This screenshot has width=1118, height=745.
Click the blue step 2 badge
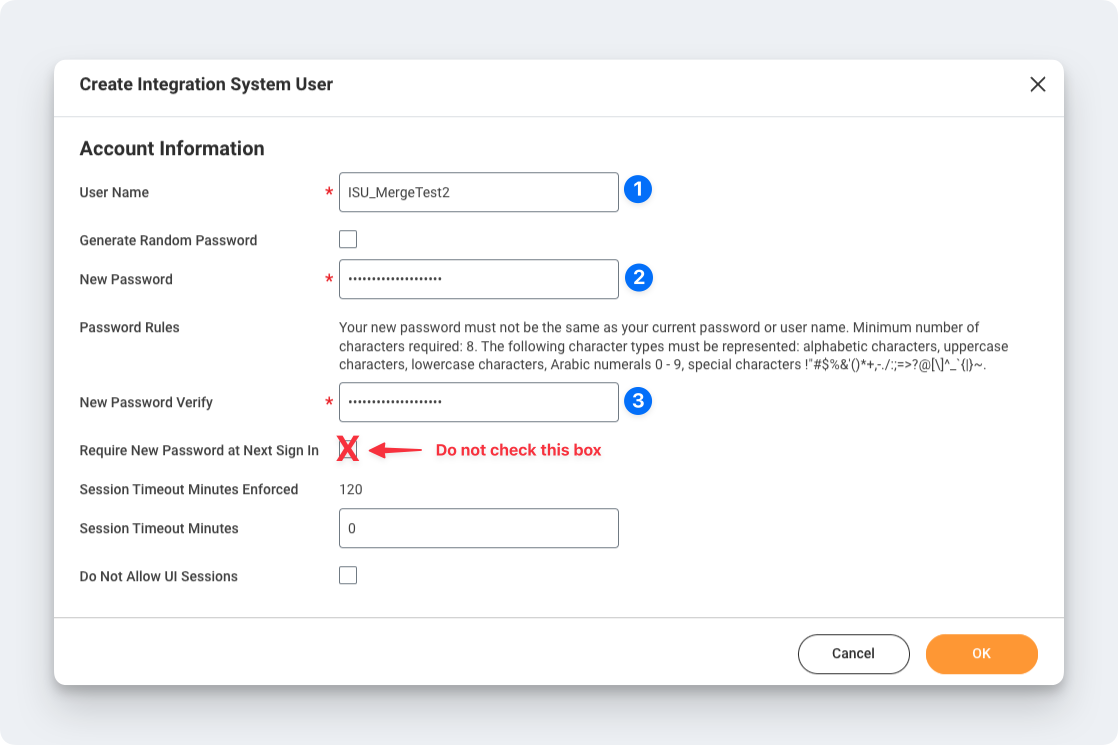(639, 278)
